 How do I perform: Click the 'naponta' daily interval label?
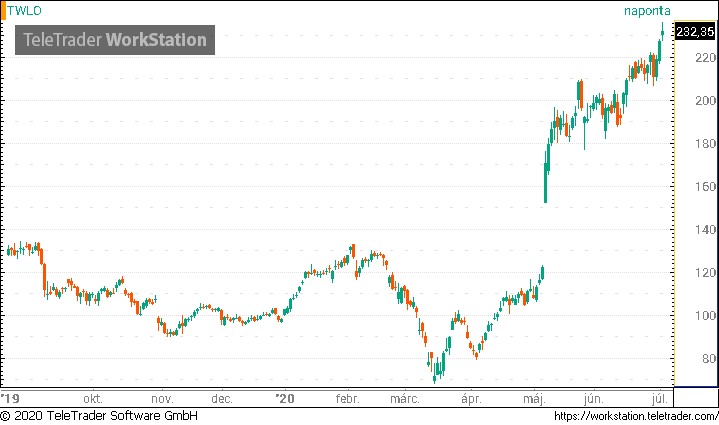click(x=647, y=11)
